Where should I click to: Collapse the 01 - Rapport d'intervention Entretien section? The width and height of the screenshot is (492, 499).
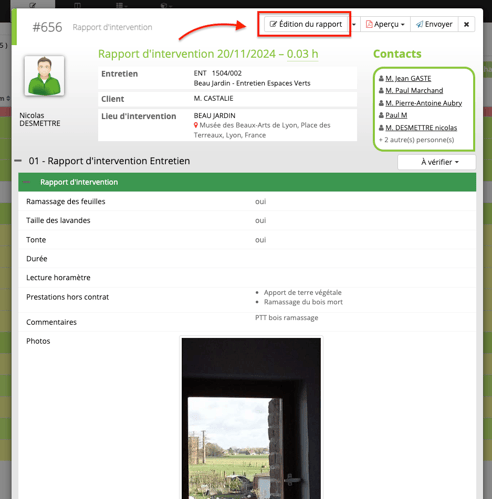pyautogui.click(x=18, y=161)
